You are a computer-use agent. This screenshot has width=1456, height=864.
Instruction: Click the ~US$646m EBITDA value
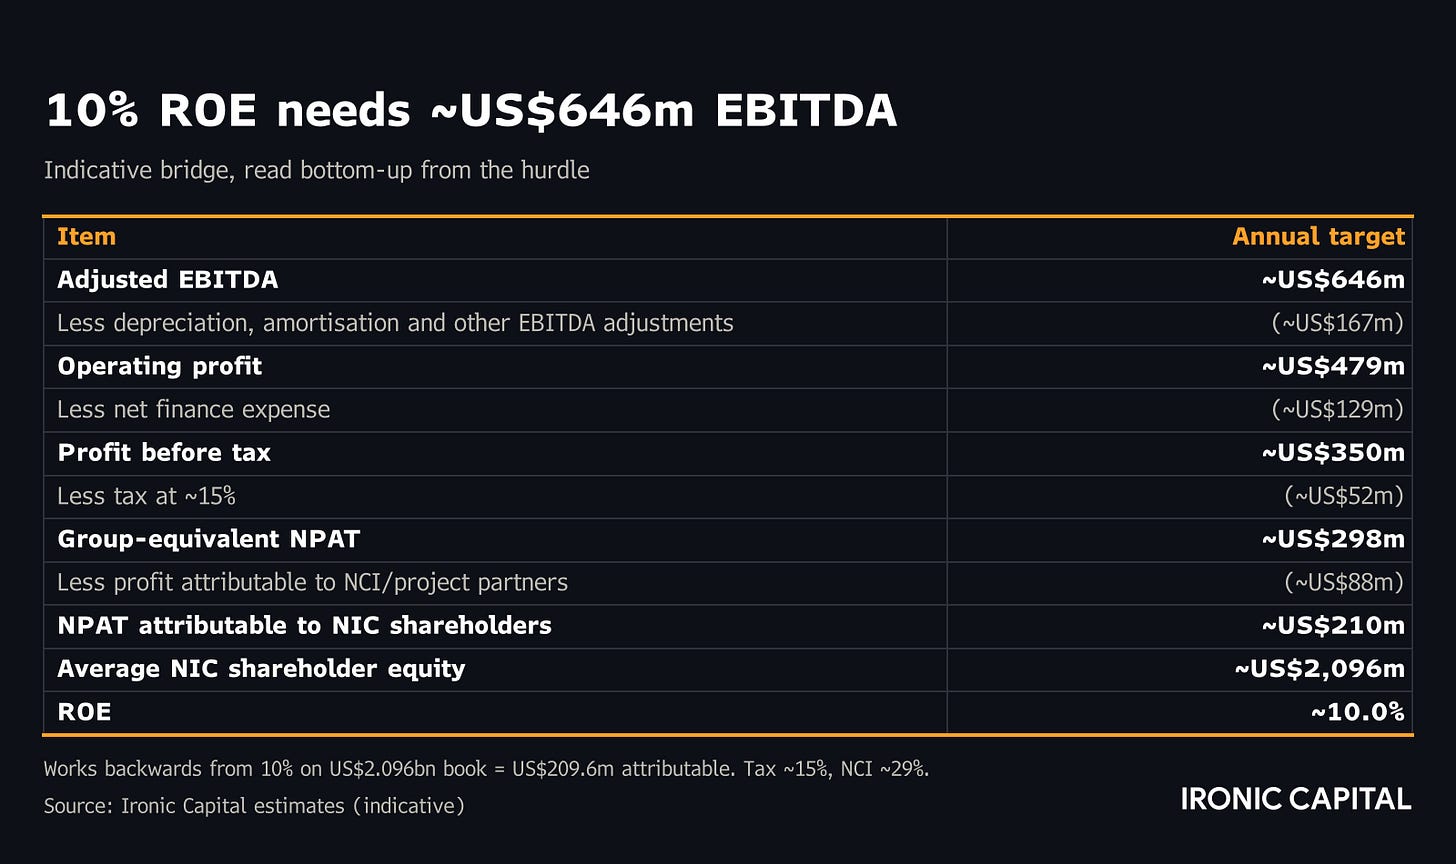[1333, 280]
